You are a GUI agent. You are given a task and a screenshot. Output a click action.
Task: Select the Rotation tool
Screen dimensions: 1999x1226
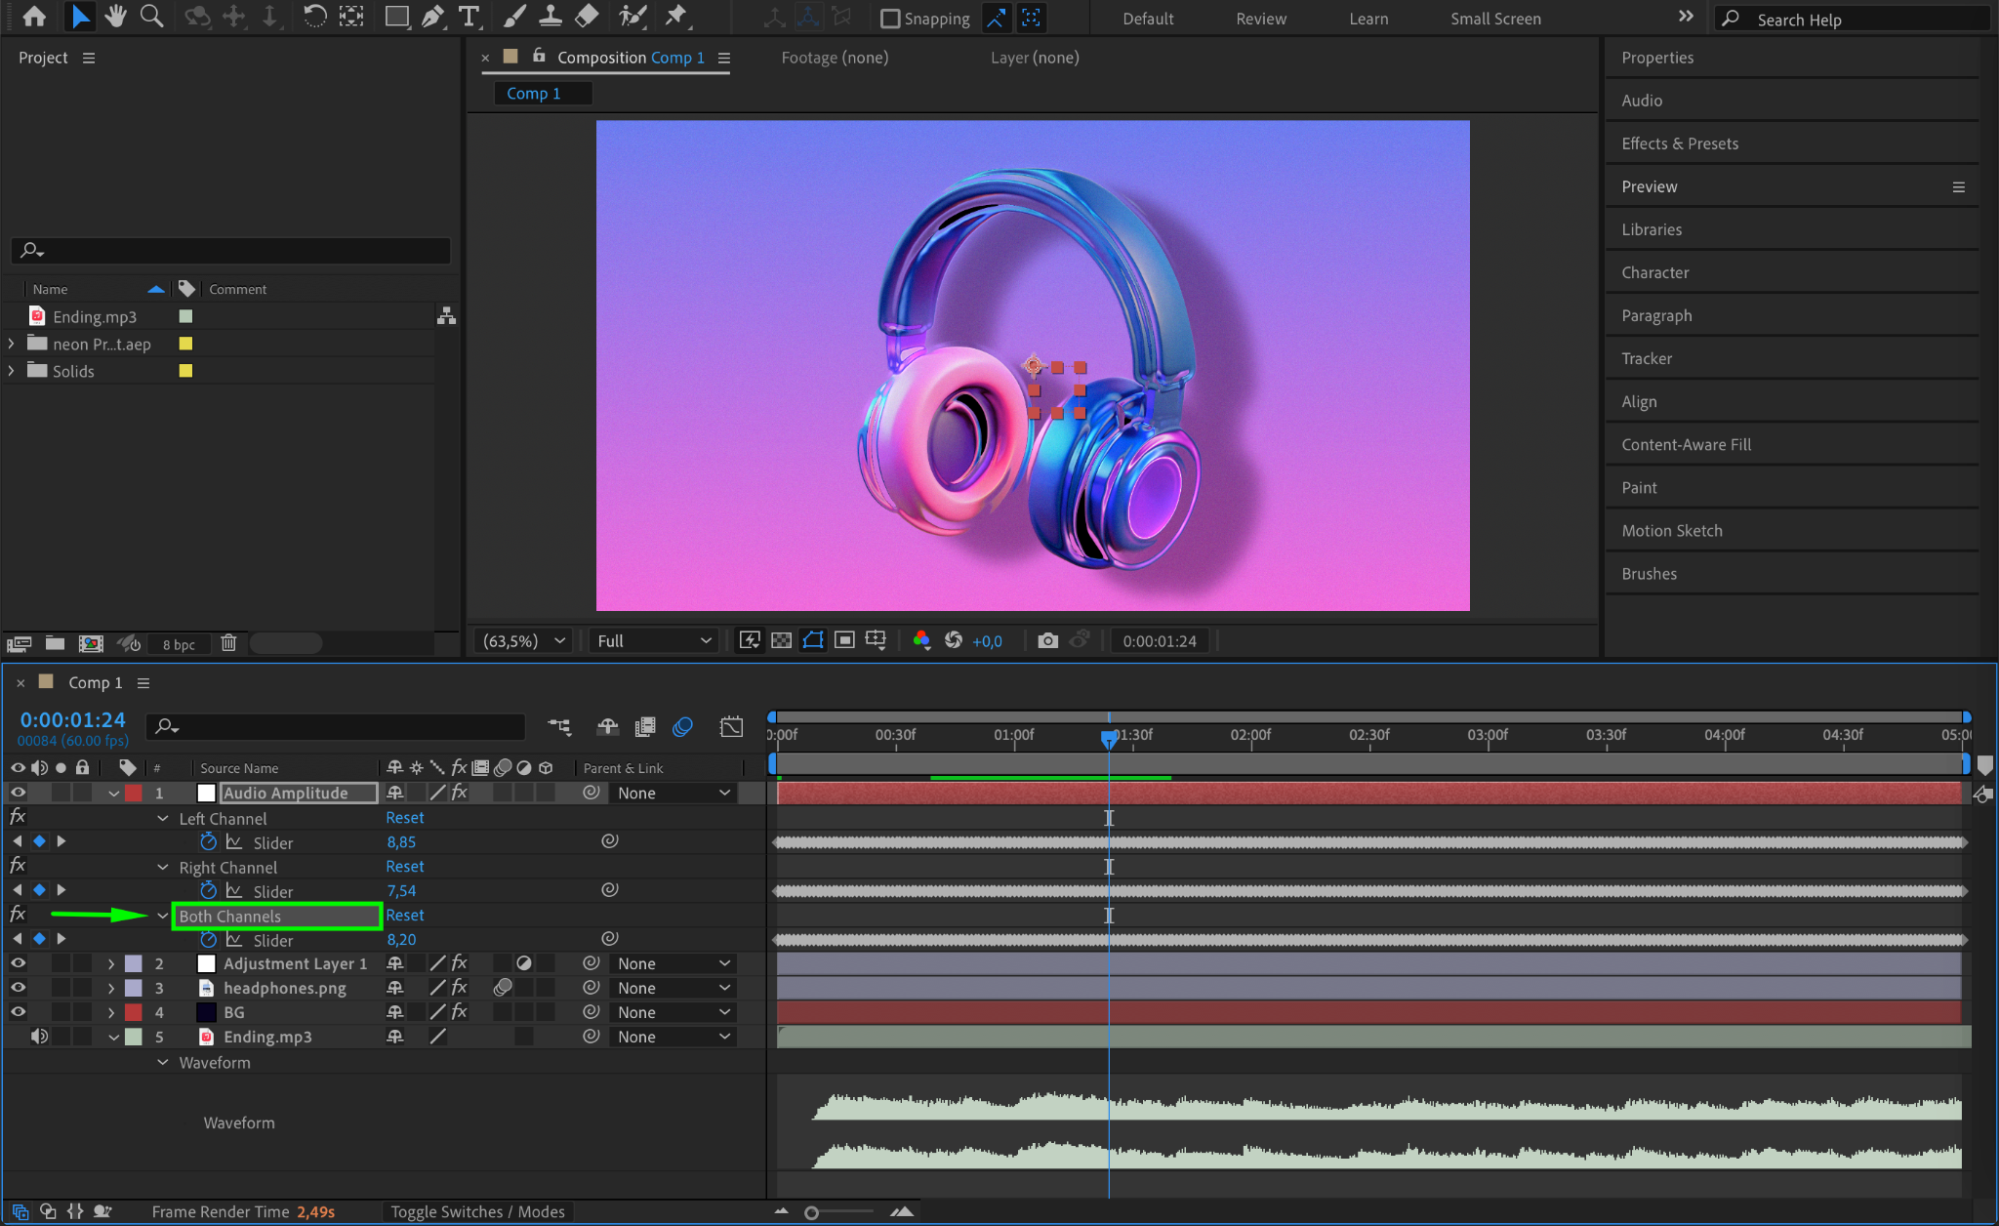click(x=313, y=17)
